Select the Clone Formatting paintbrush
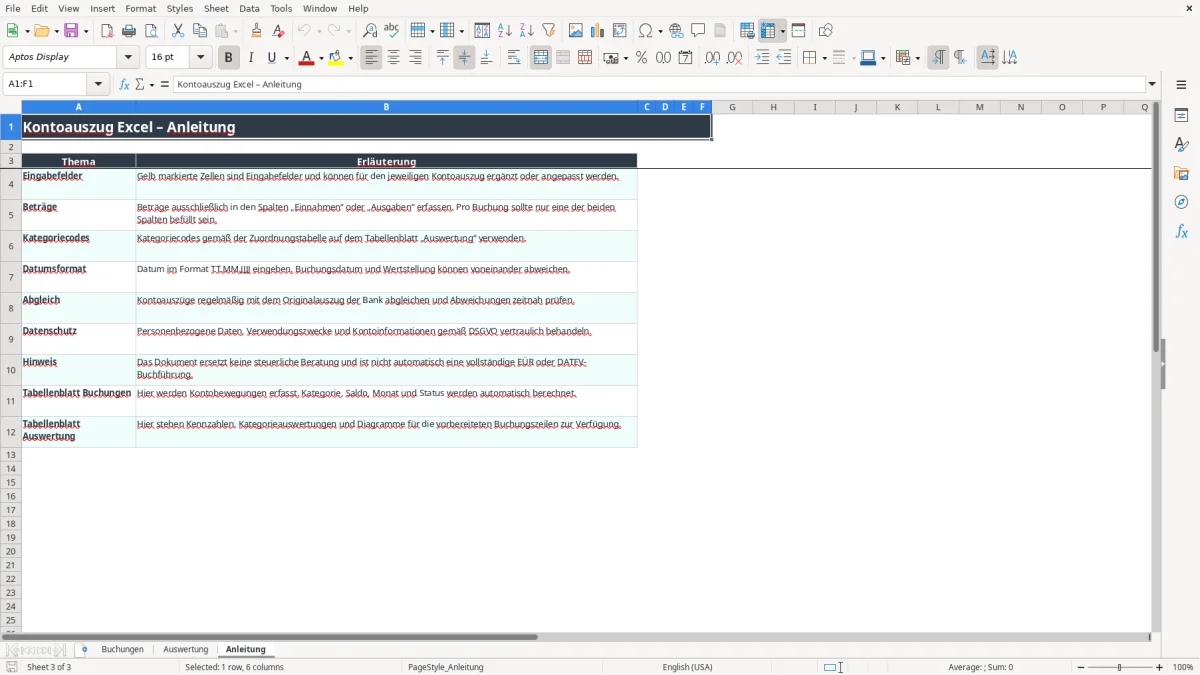 [256, 31]
